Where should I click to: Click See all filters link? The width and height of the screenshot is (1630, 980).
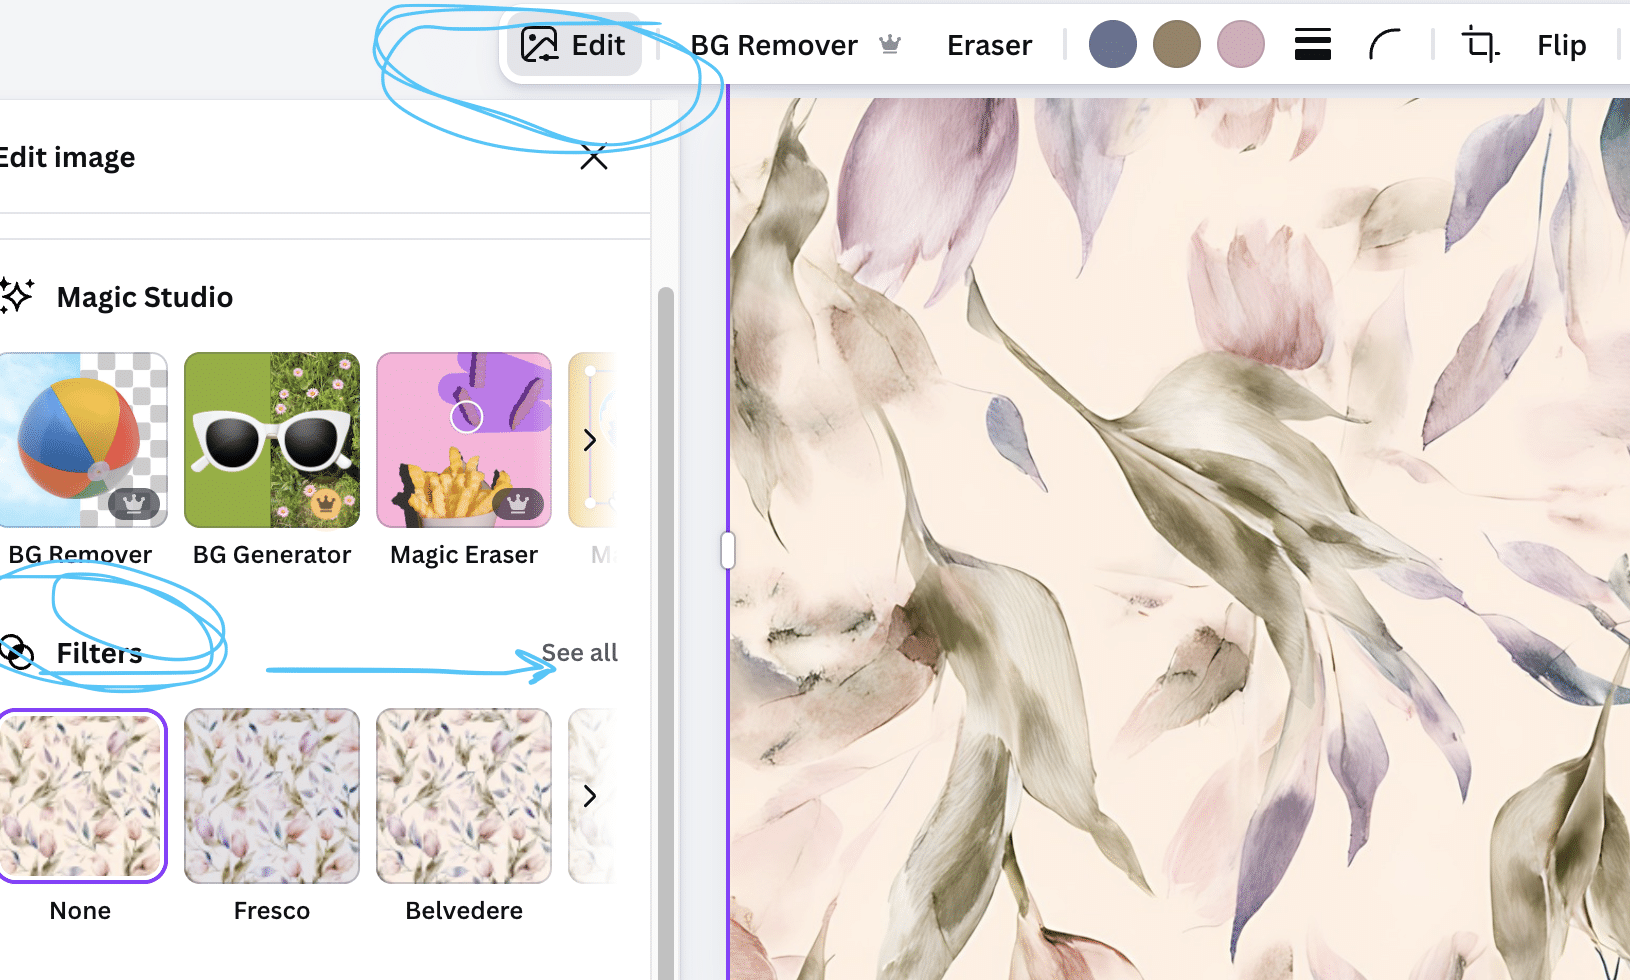[x=580, y=653]
